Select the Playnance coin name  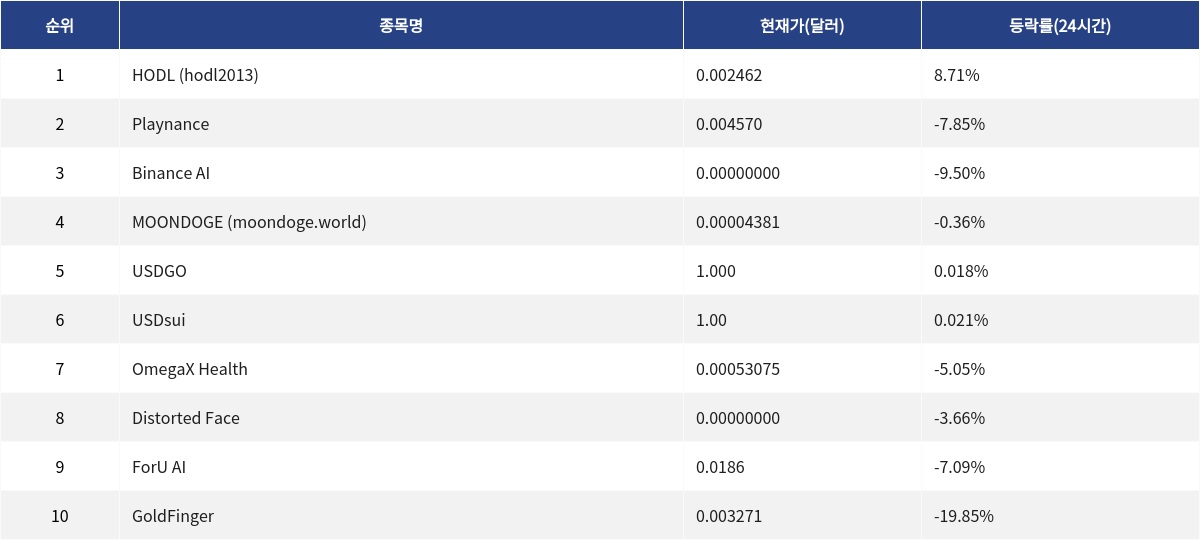[x=171, y=124]
